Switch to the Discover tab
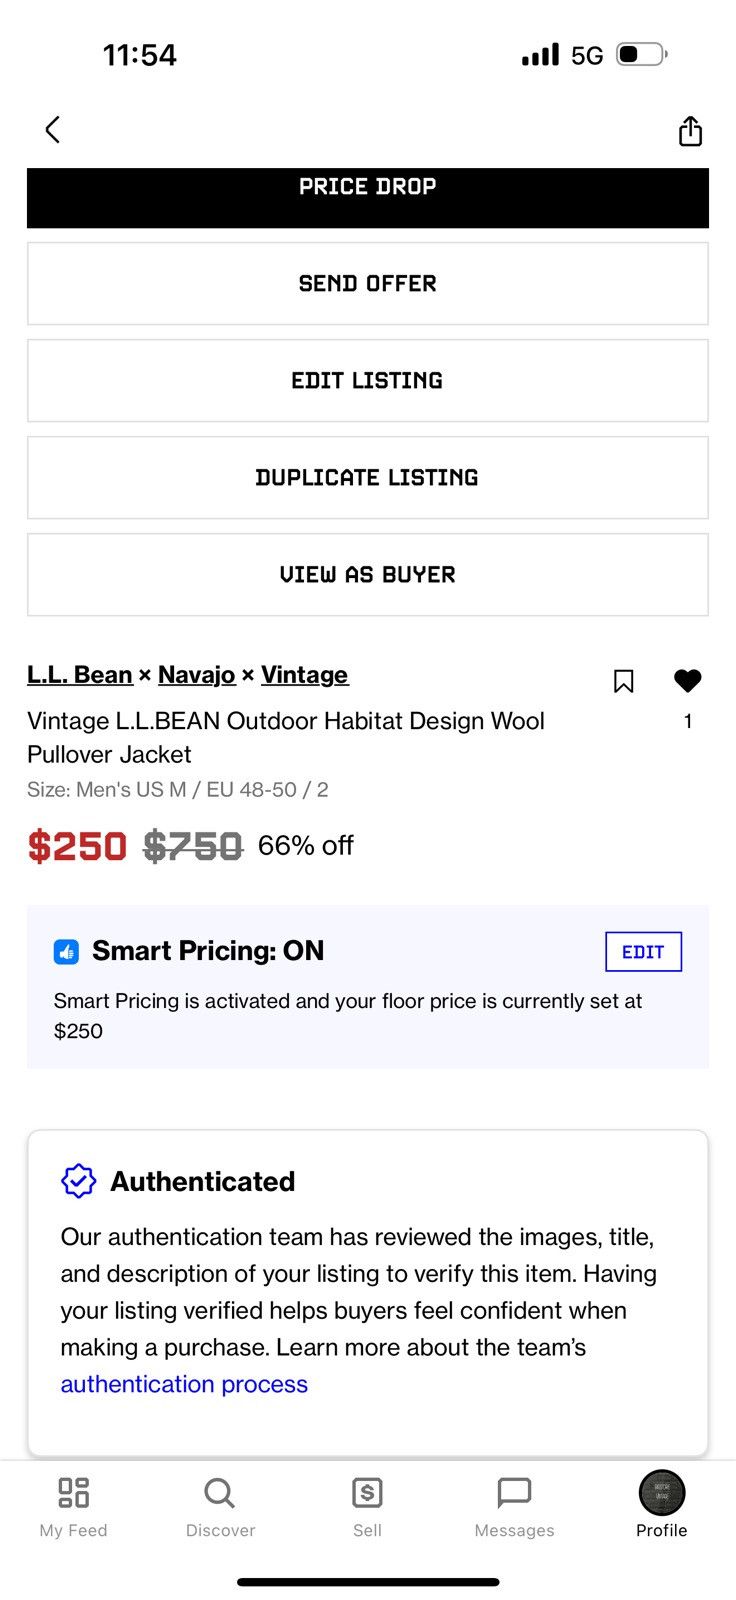This screenshot has width=736, height=1600. 220,1508
